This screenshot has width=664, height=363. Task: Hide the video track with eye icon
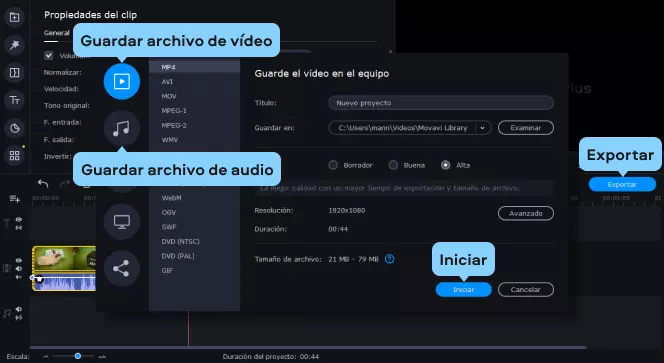(x=19, y=260)
